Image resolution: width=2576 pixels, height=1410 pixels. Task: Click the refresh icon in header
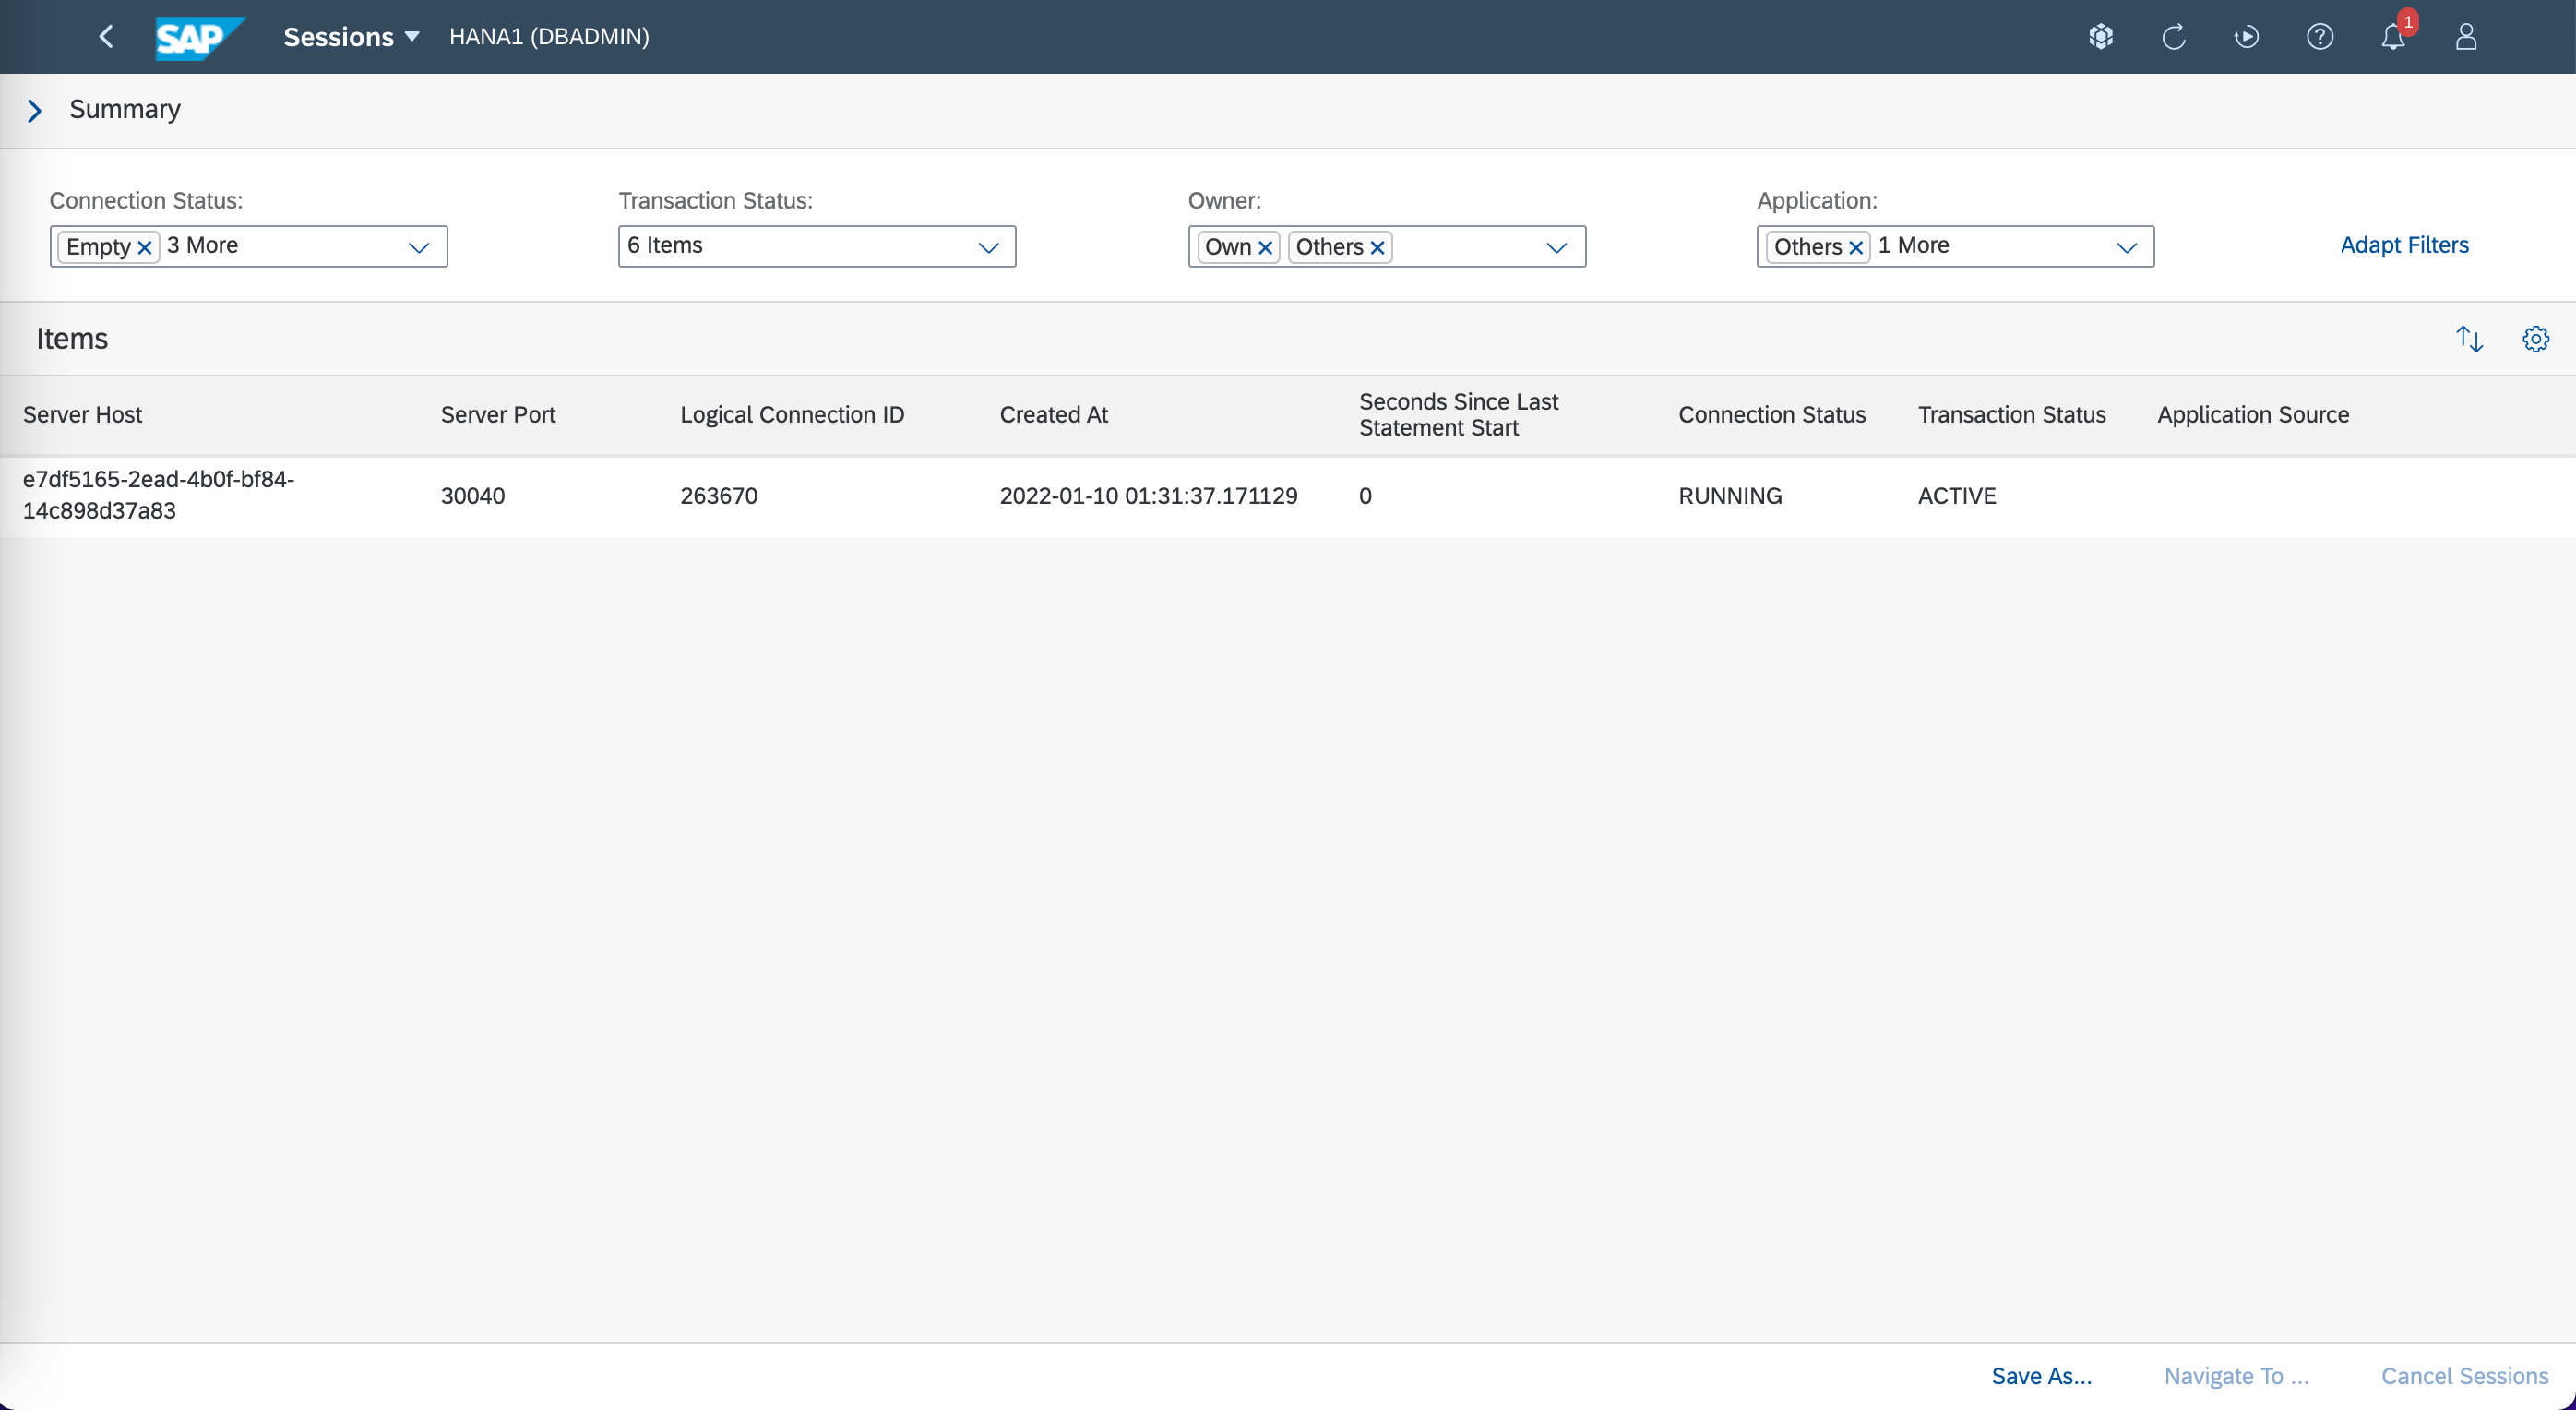2173,37
